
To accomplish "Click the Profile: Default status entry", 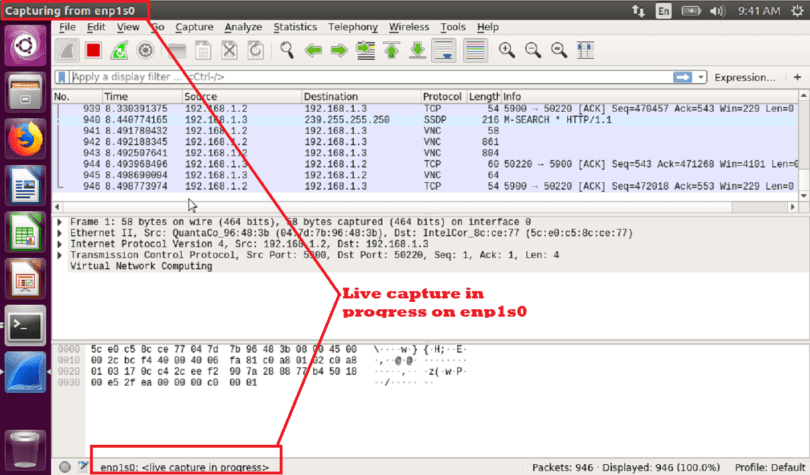I will click(x=770, y=467).
